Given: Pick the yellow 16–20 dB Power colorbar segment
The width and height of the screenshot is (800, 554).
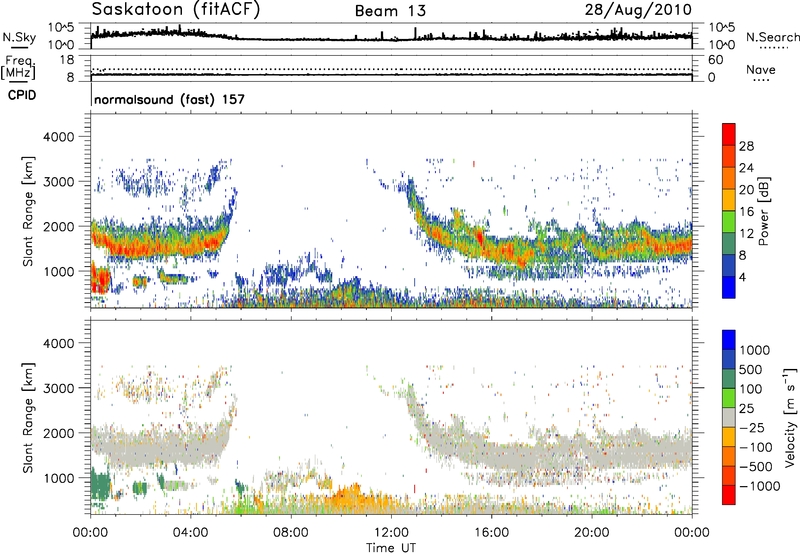Looking at the screenshot, I should click(729, 200).
